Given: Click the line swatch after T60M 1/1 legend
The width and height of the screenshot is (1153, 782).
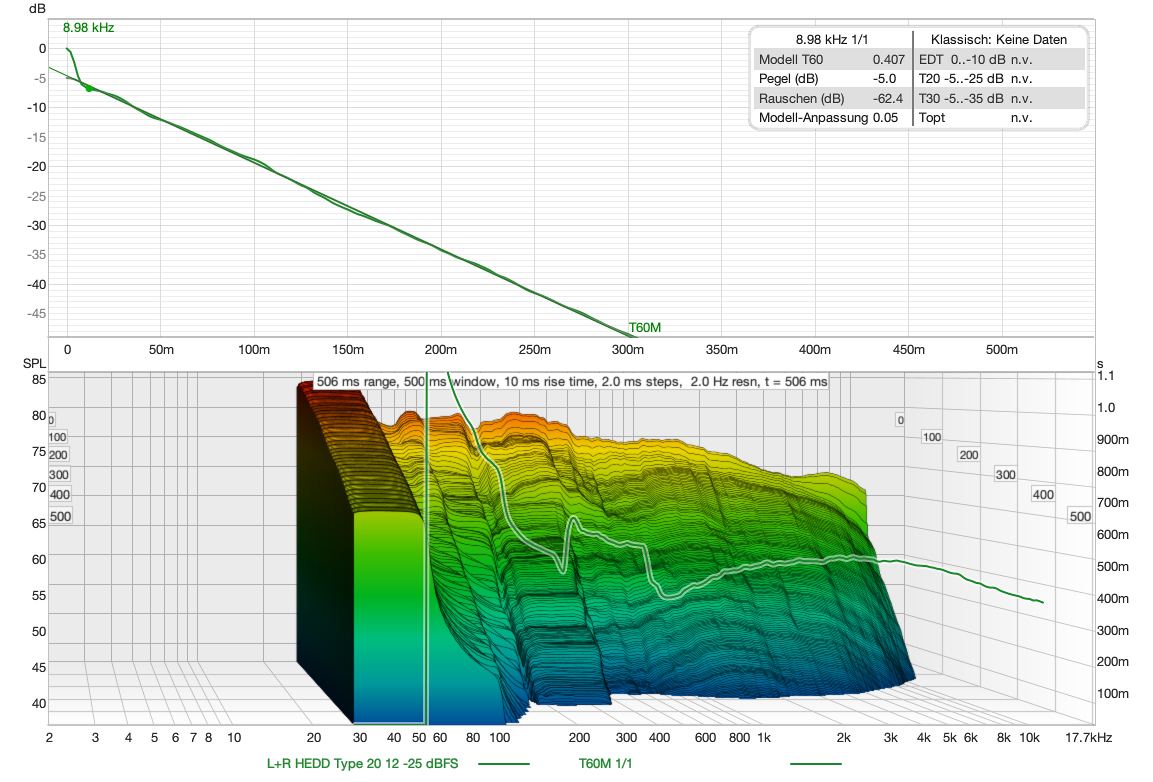Looking at the screenshot, I should pyautogui.click(x=815, y=764).
